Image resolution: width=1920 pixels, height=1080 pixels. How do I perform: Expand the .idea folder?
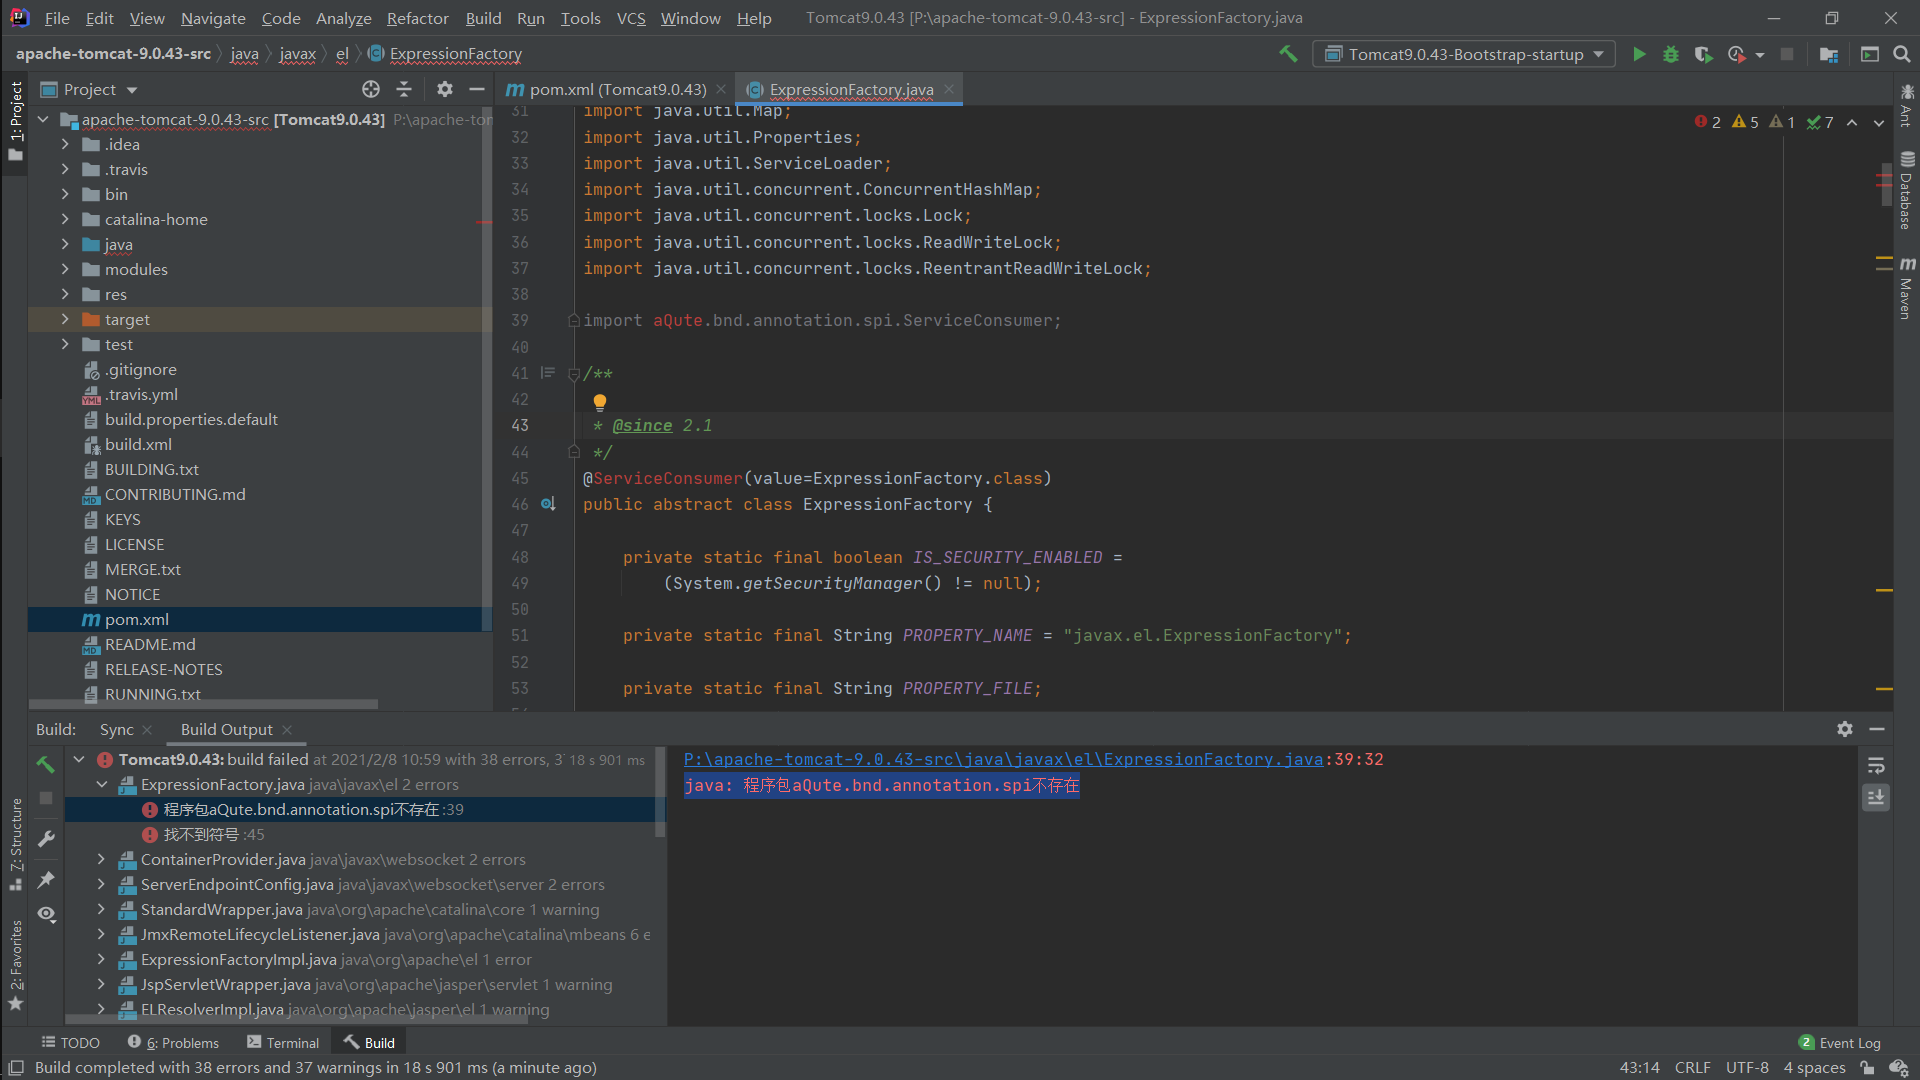point(65,144)
